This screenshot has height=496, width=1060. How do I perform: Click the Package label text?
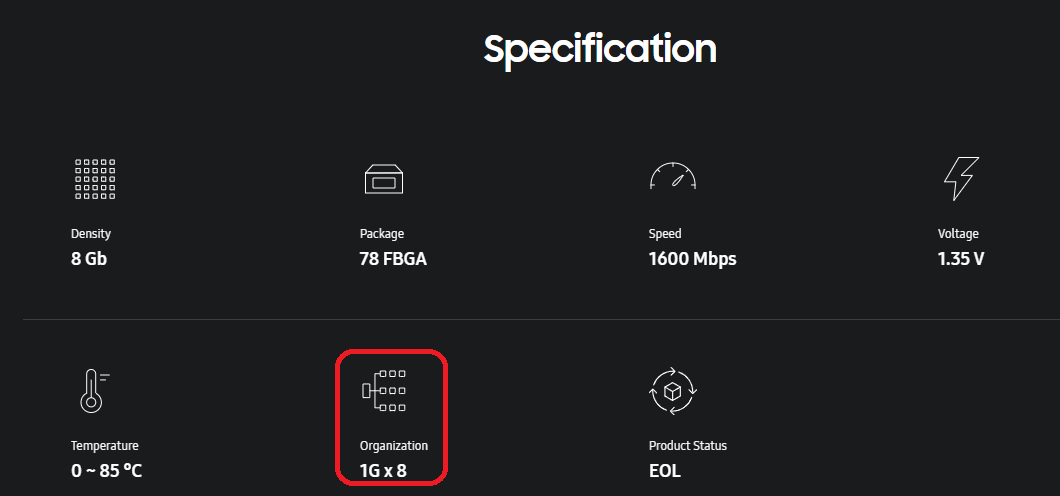[382, 234]
